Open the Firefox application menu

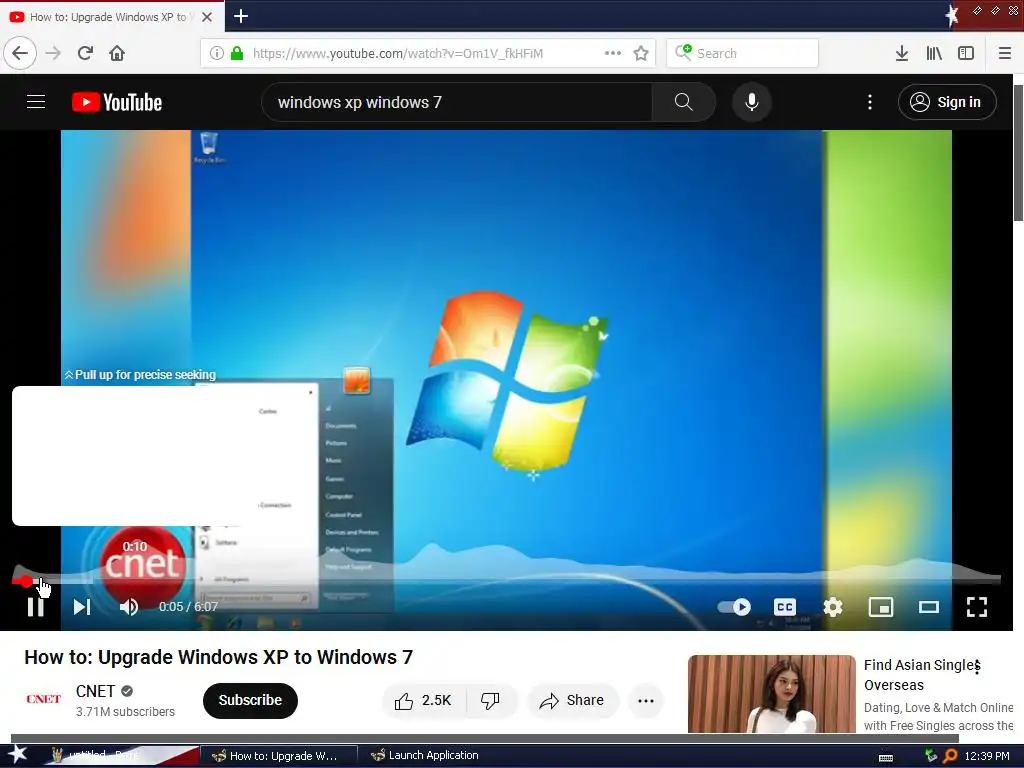click(x=1004, y=53)
